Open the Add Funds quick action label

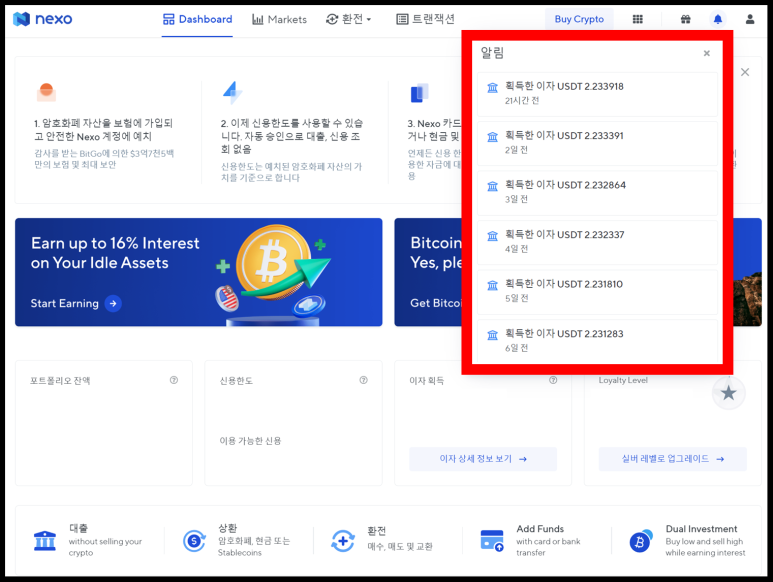(540, 529)
